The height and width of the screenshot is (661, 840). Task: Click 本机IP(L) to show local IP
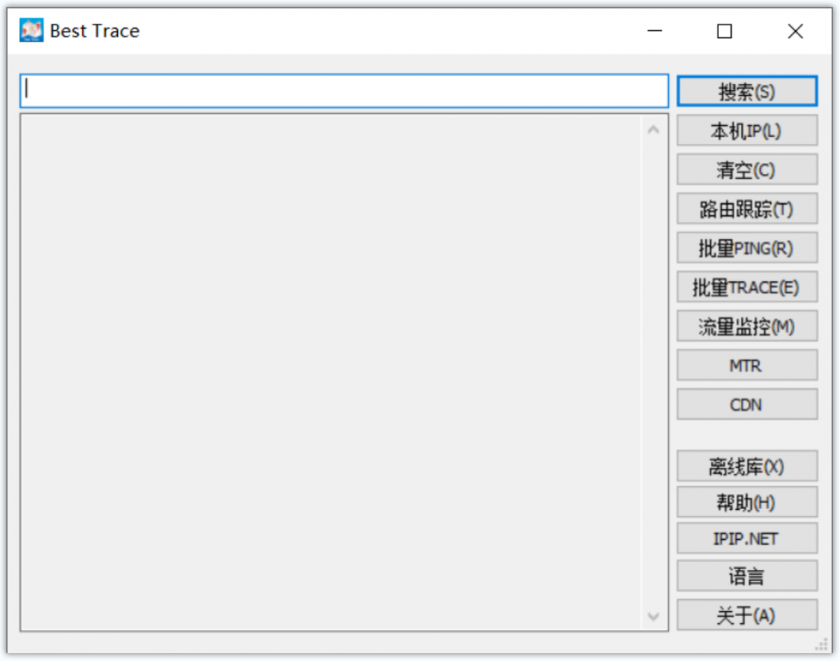(746, 130)
